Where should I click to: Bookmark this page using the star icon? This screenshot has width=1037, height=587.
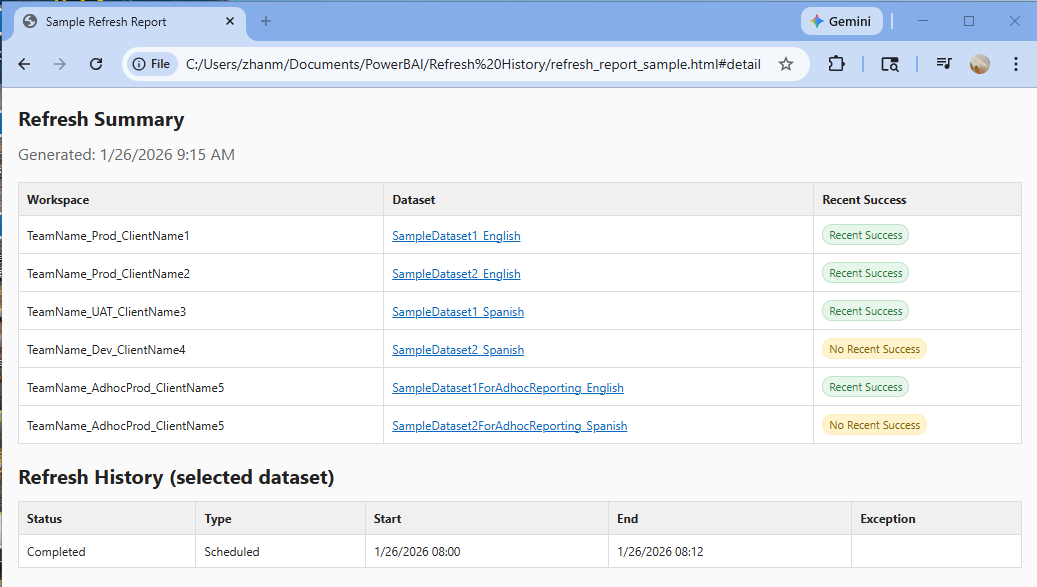coord(786,63)
